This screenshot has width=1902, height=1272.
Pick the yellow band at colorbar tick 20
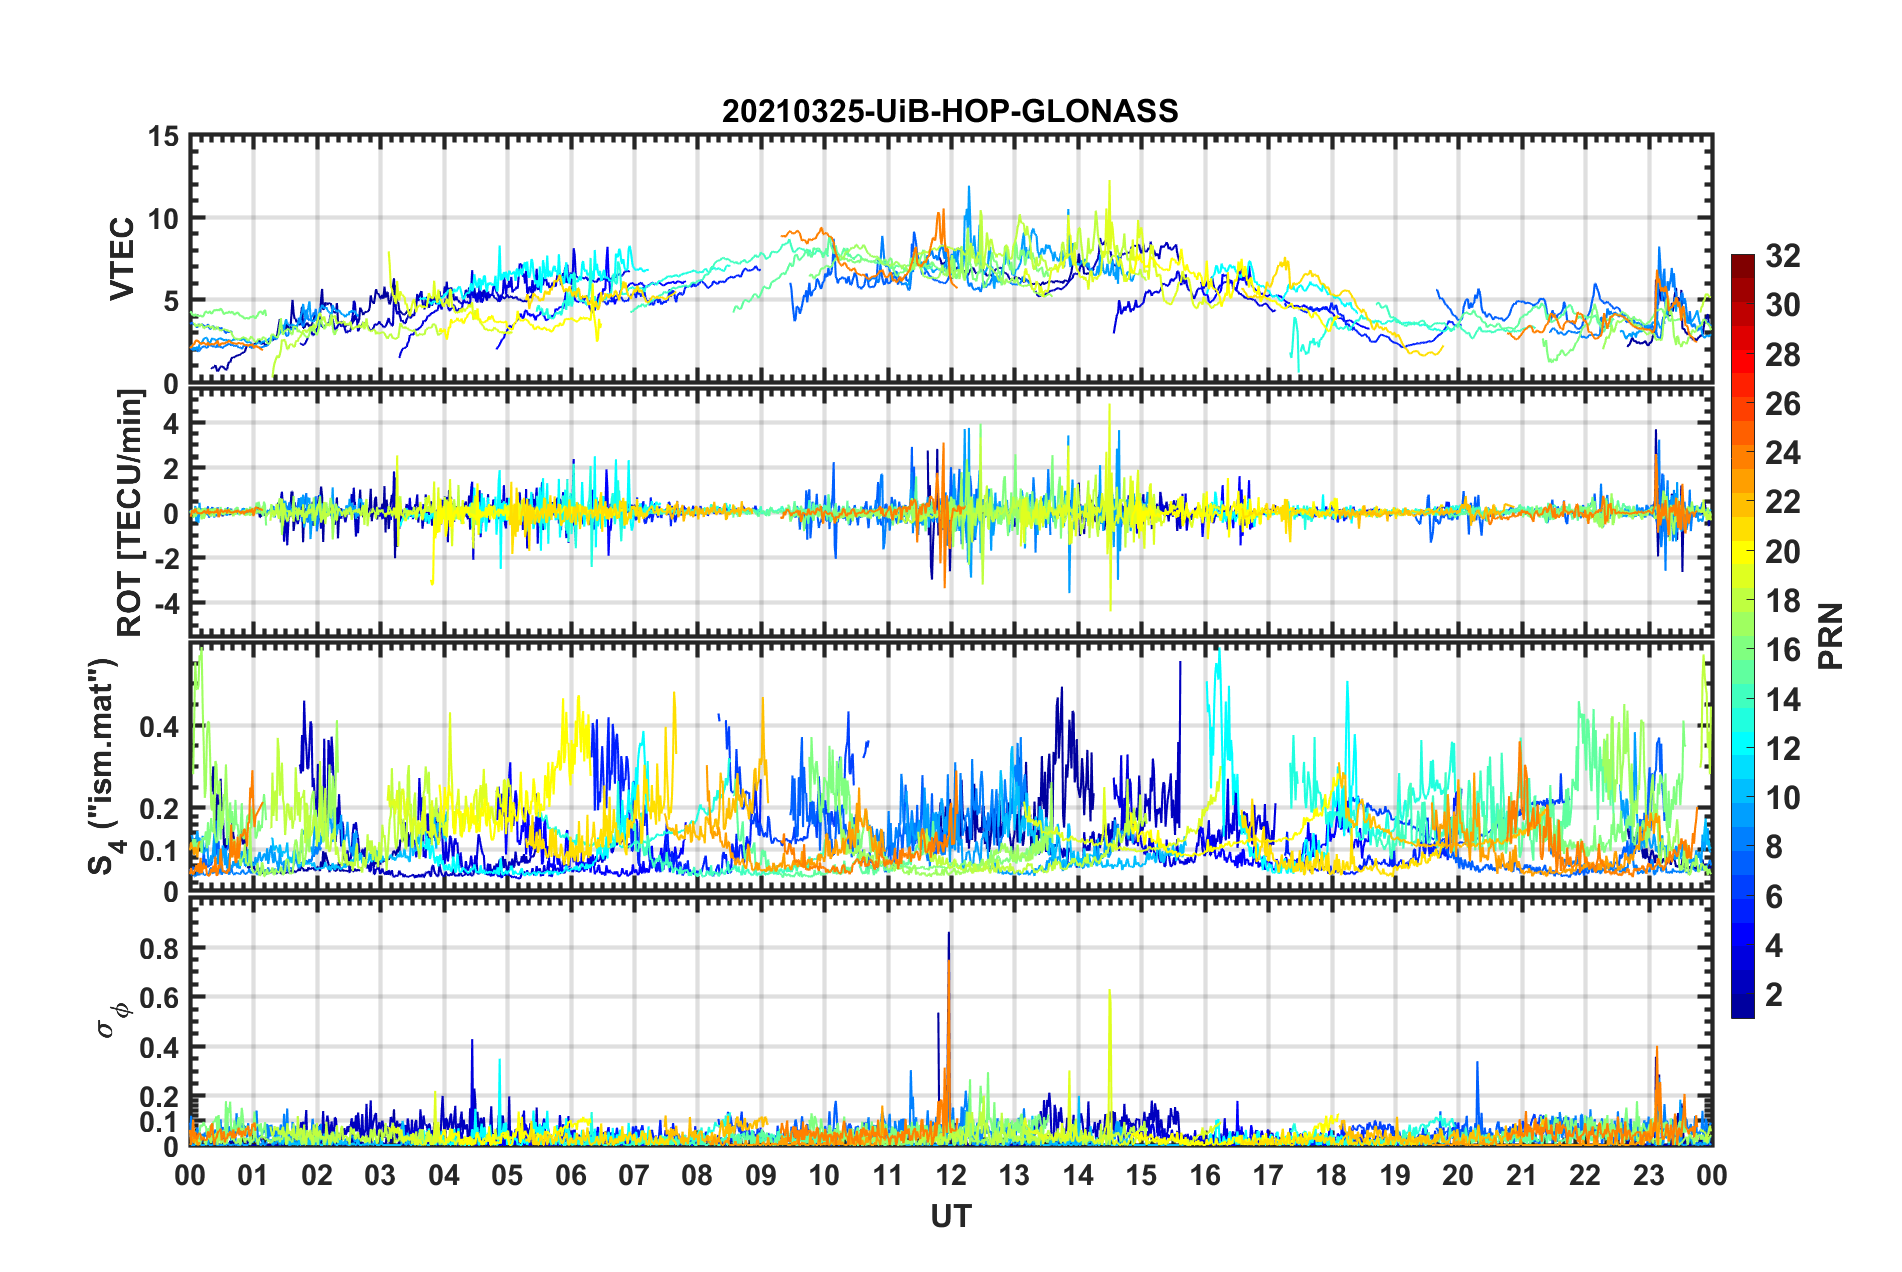pyautogui.click(x=1743, y=551)
